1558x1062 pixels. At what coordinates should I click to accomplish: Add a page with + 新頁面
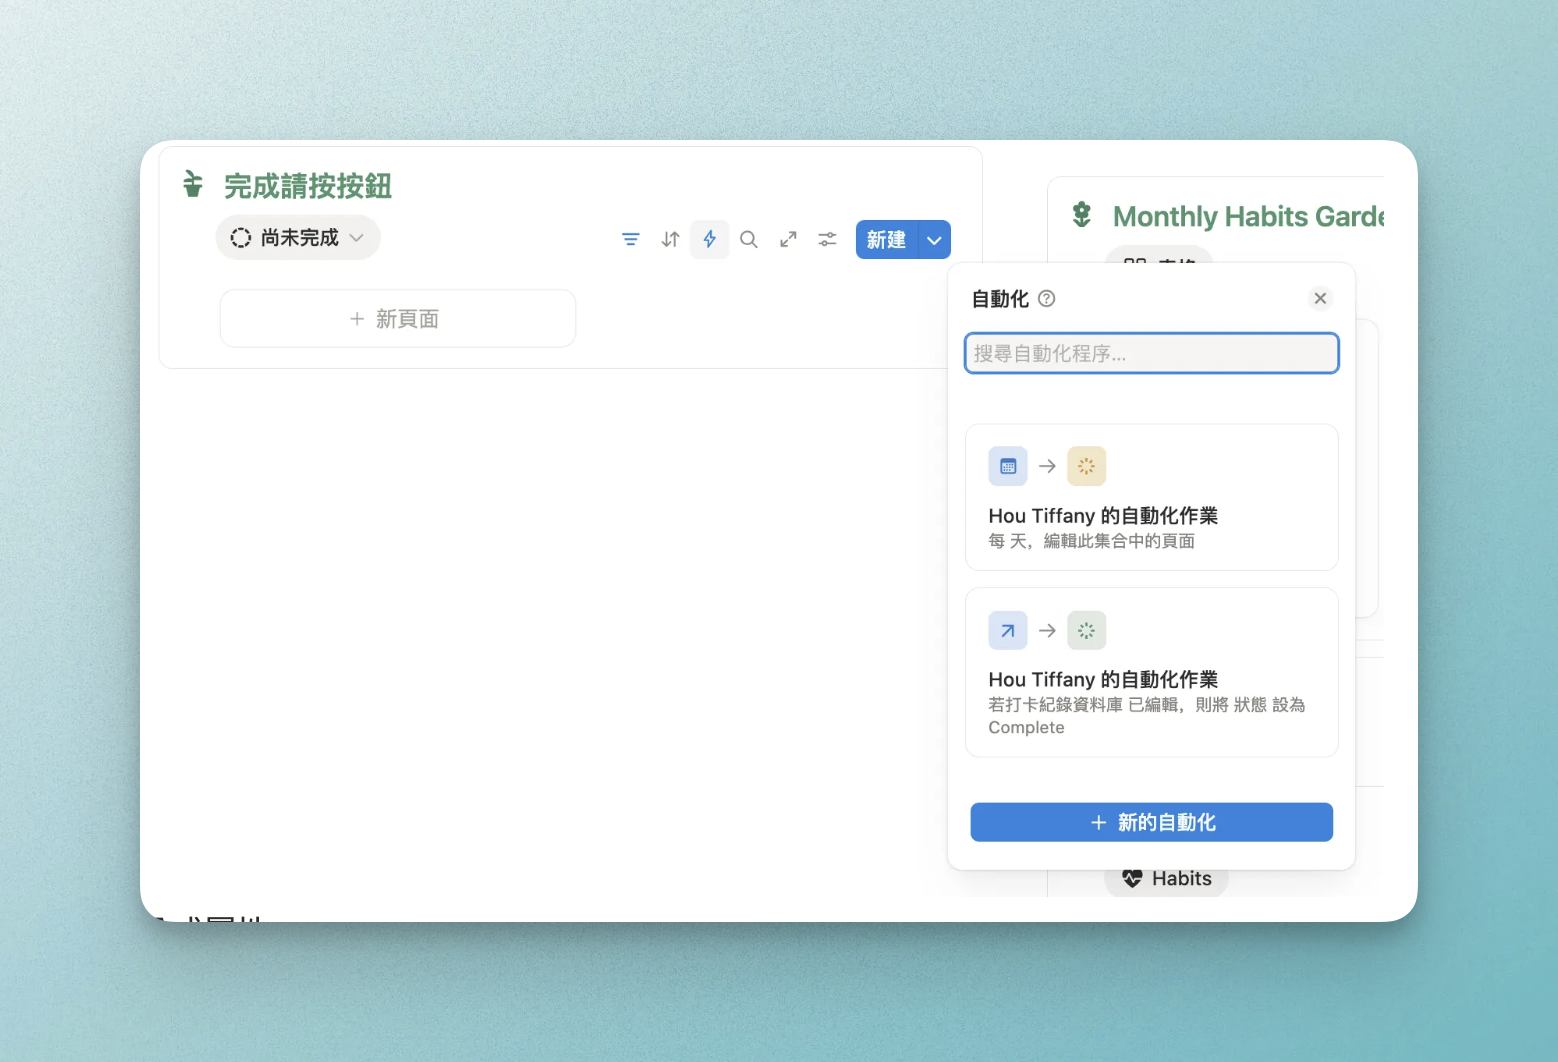click(397, 319)
